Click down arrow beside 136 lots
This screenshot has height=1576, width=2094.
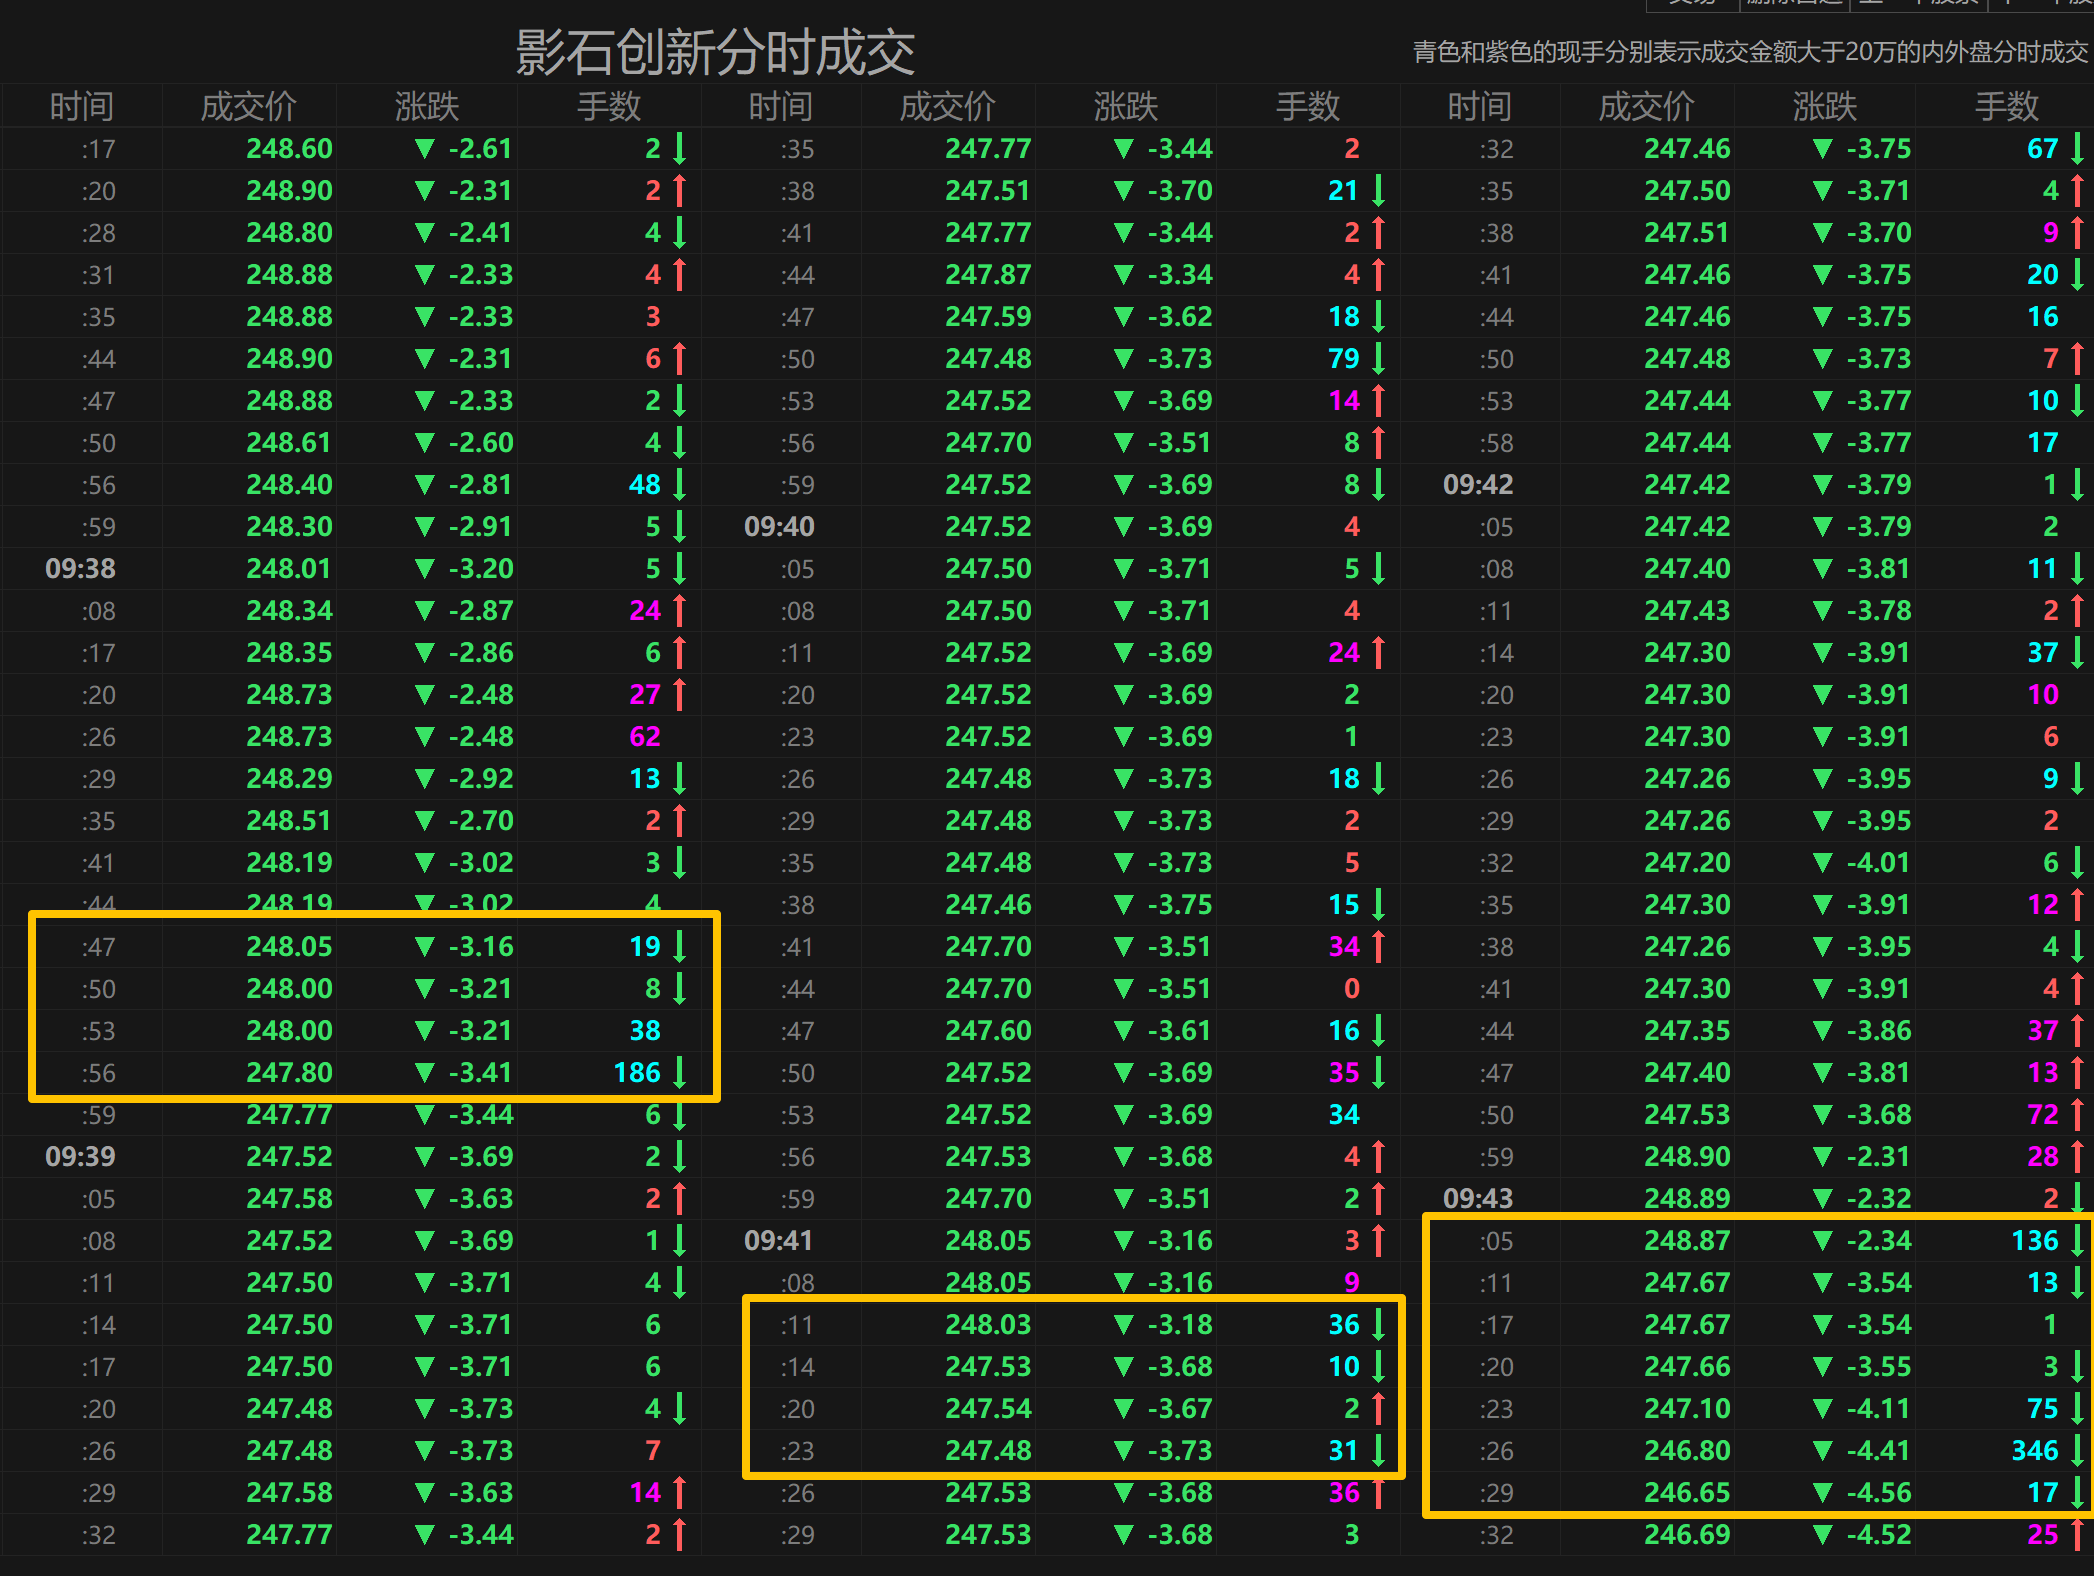tap(2077, 1240)
